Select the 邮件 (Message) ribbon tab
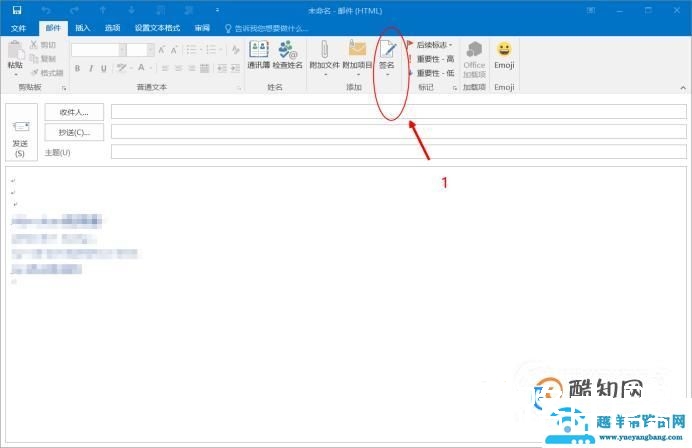The height and width of the screenshot is (448, 692). pos(53,28)
